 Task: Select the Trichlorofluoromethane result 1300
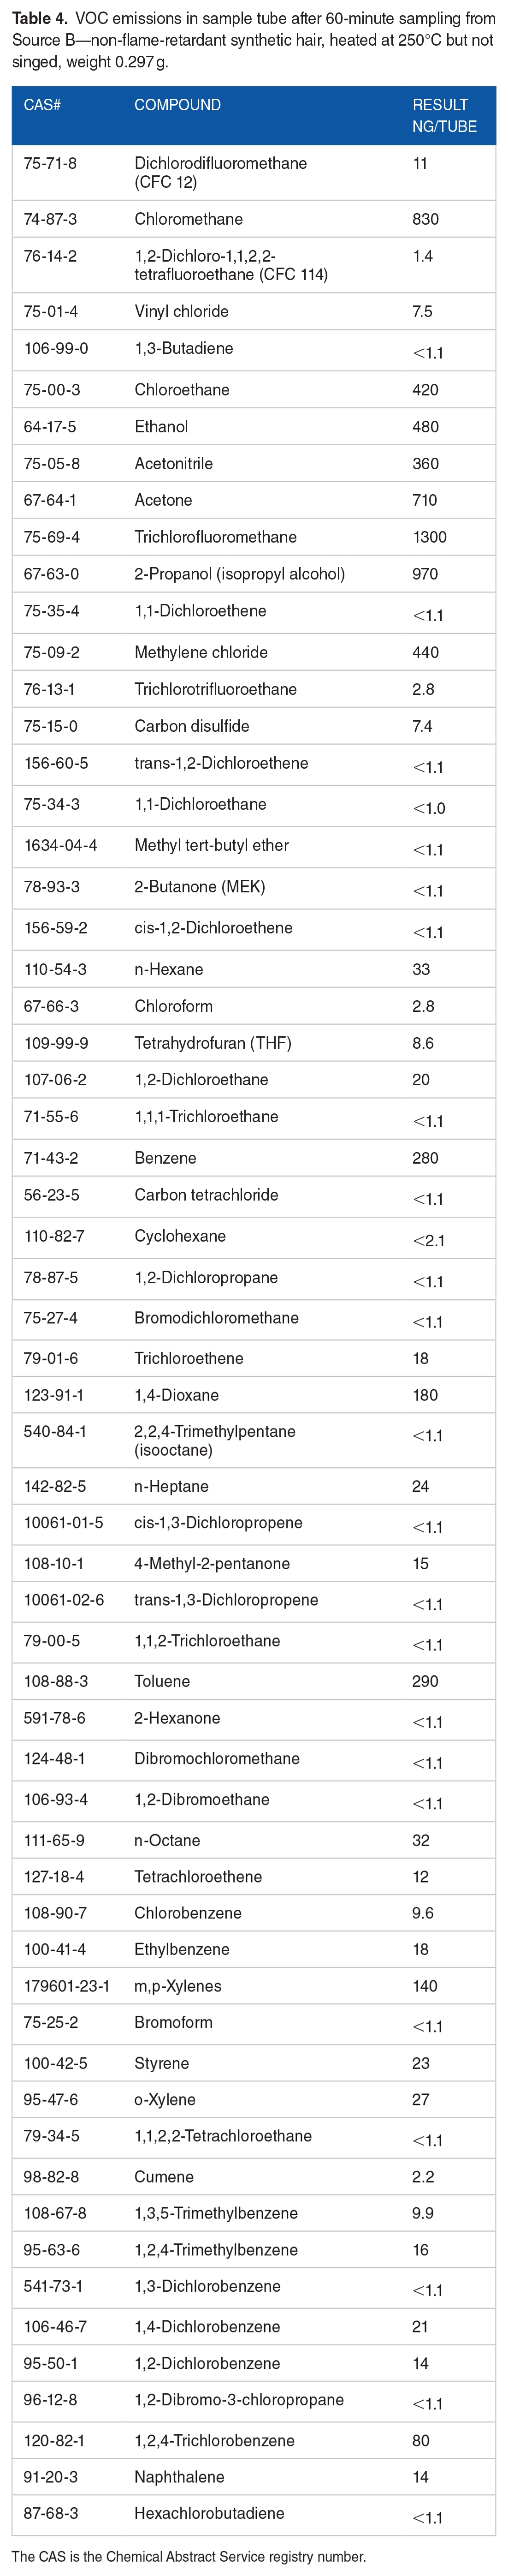tap(430, 537)
